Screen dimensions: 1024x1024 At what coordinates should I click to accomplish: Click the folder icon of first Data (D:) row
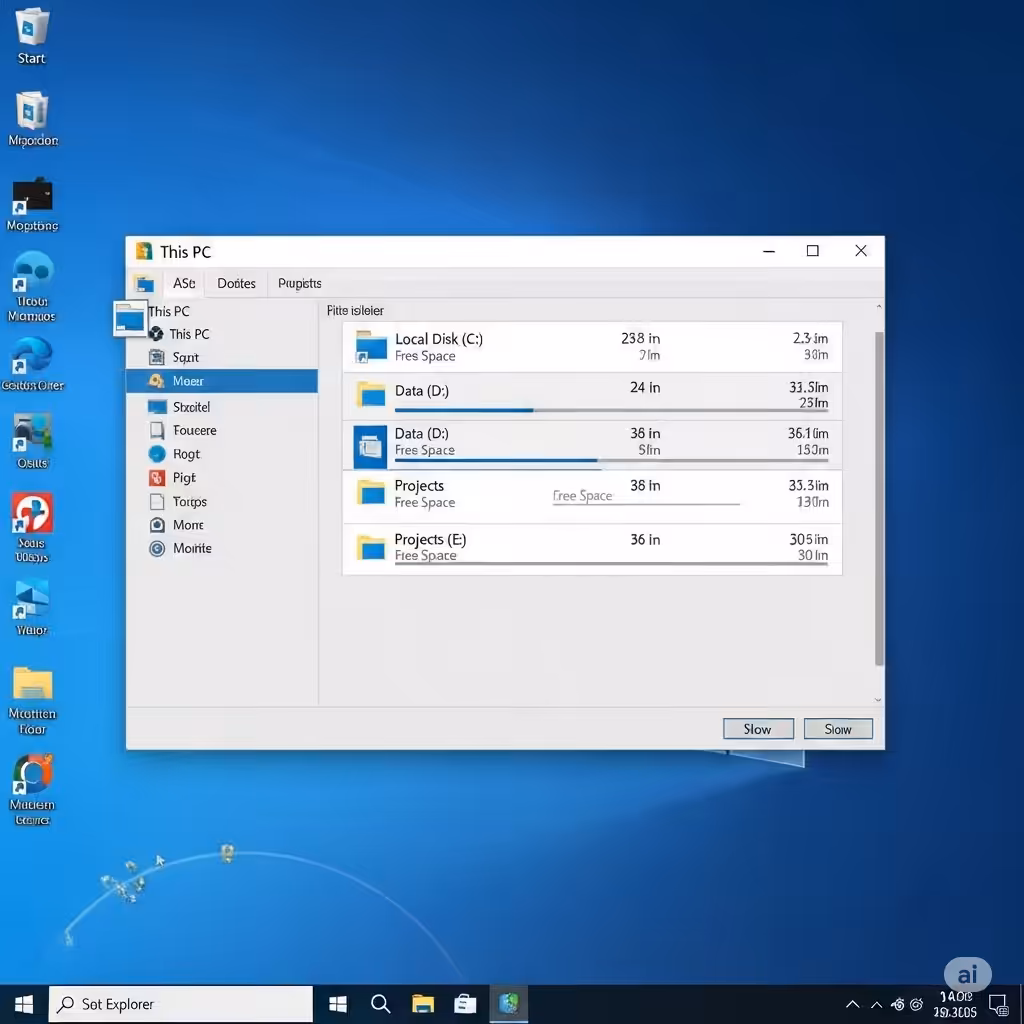pos(370,394)
